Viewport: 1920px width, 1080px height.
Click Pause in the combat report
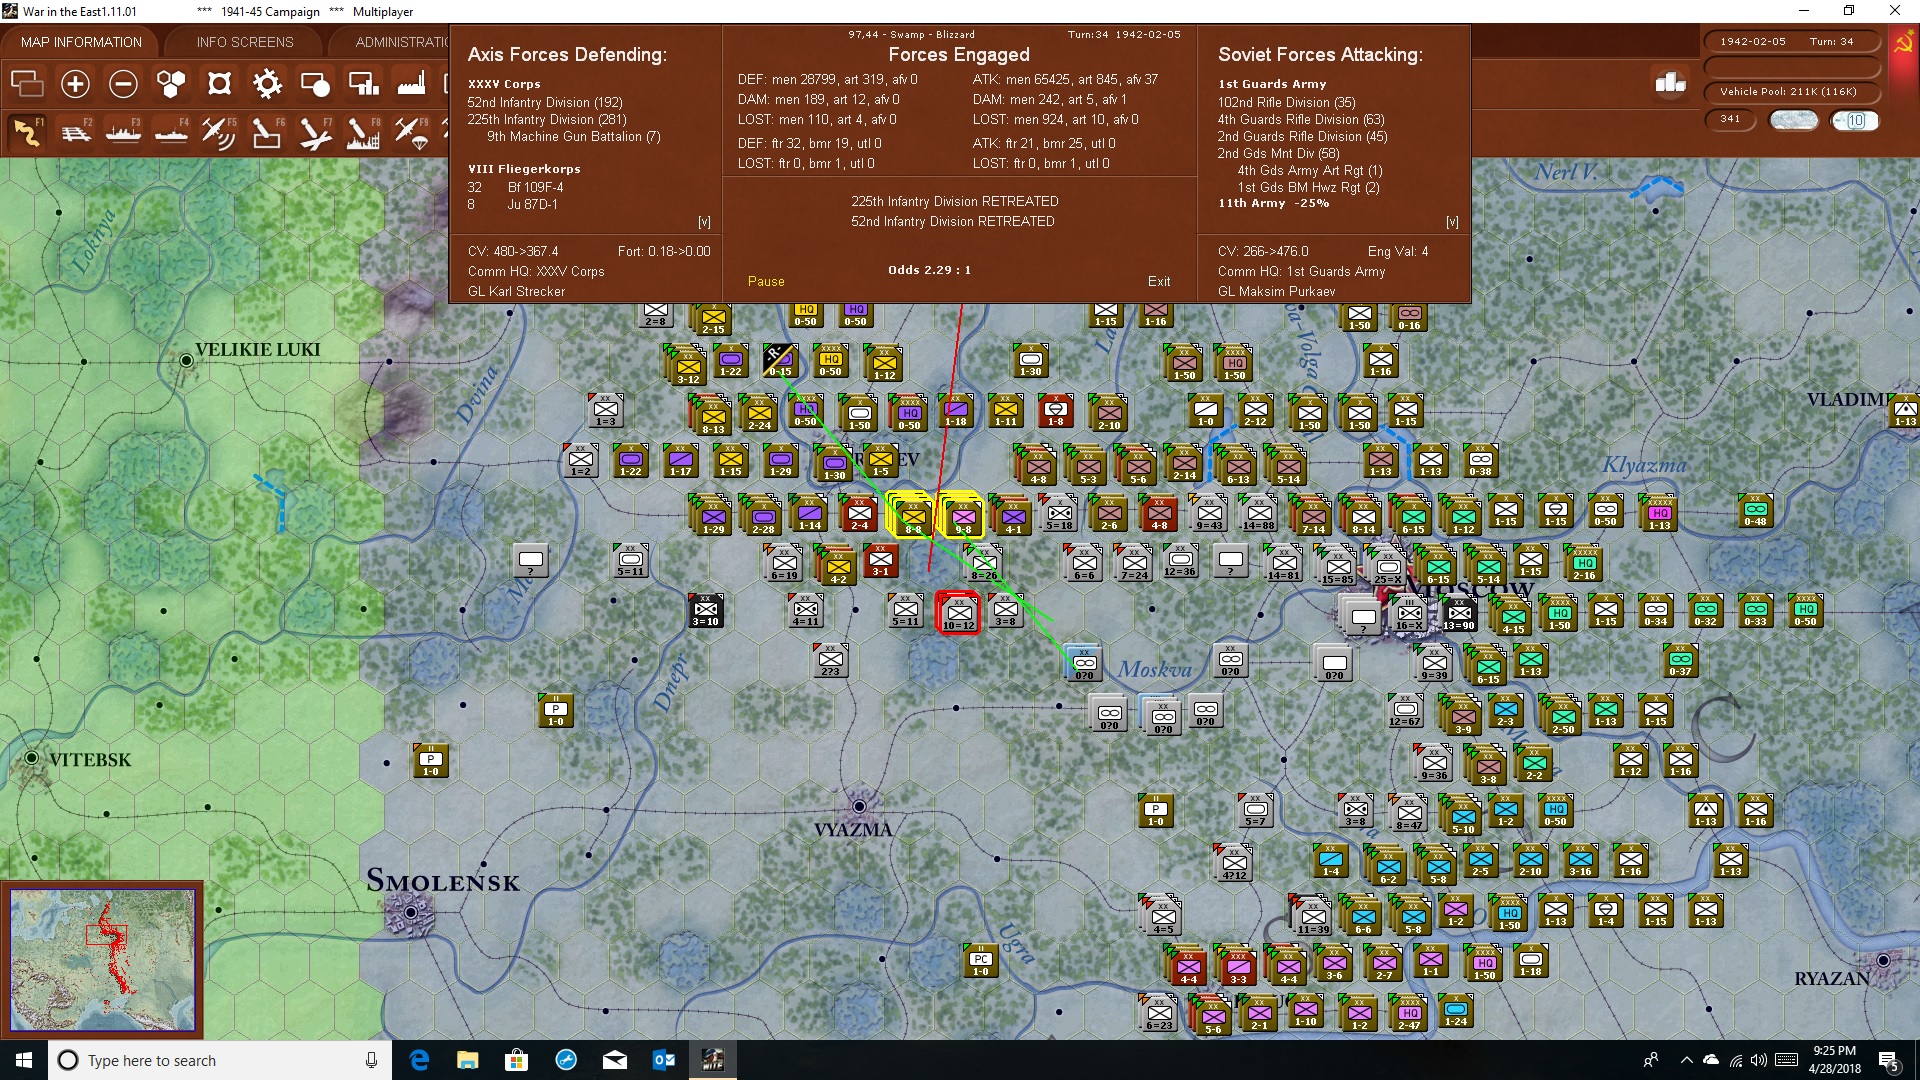(766, 282)
